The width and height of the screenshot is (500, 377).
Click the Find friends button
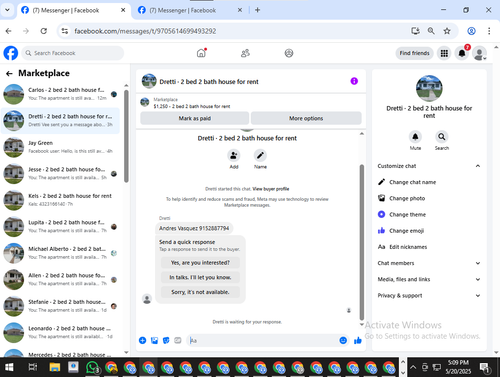tap(414, 53)
